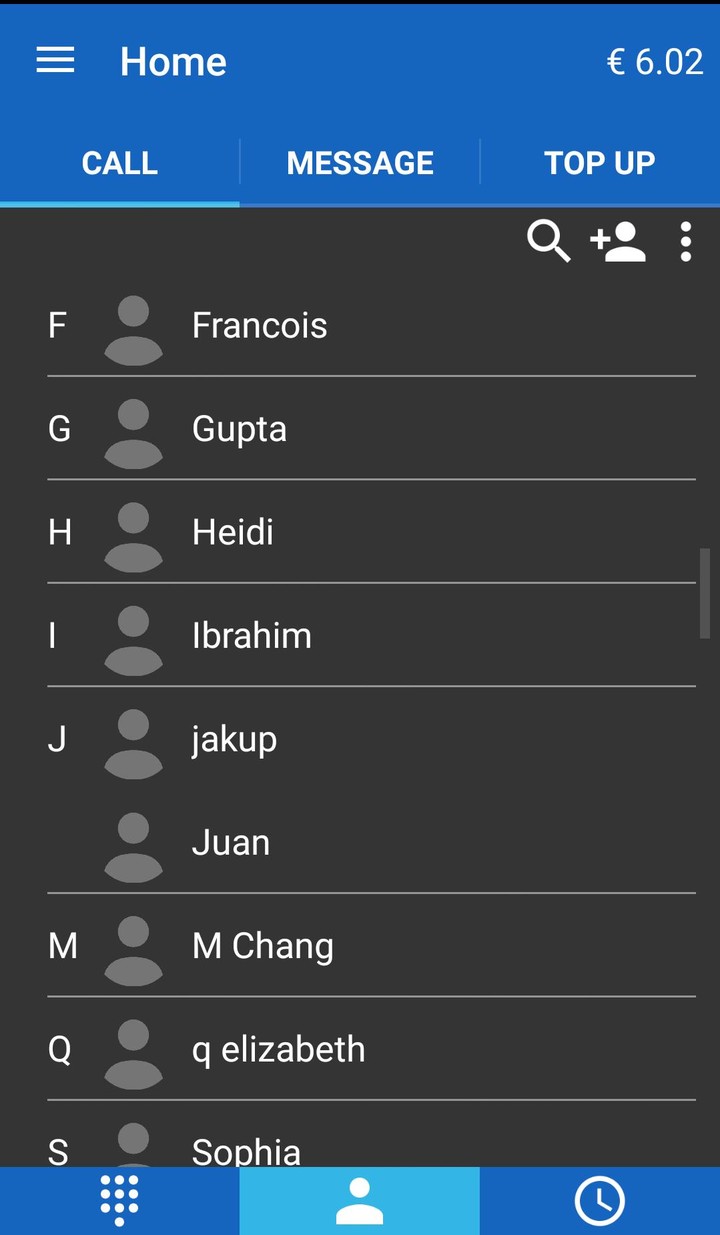Screen dimensions: 720x1235
Task: Select the contacts person tab icon
Action: coord(360,1200)
